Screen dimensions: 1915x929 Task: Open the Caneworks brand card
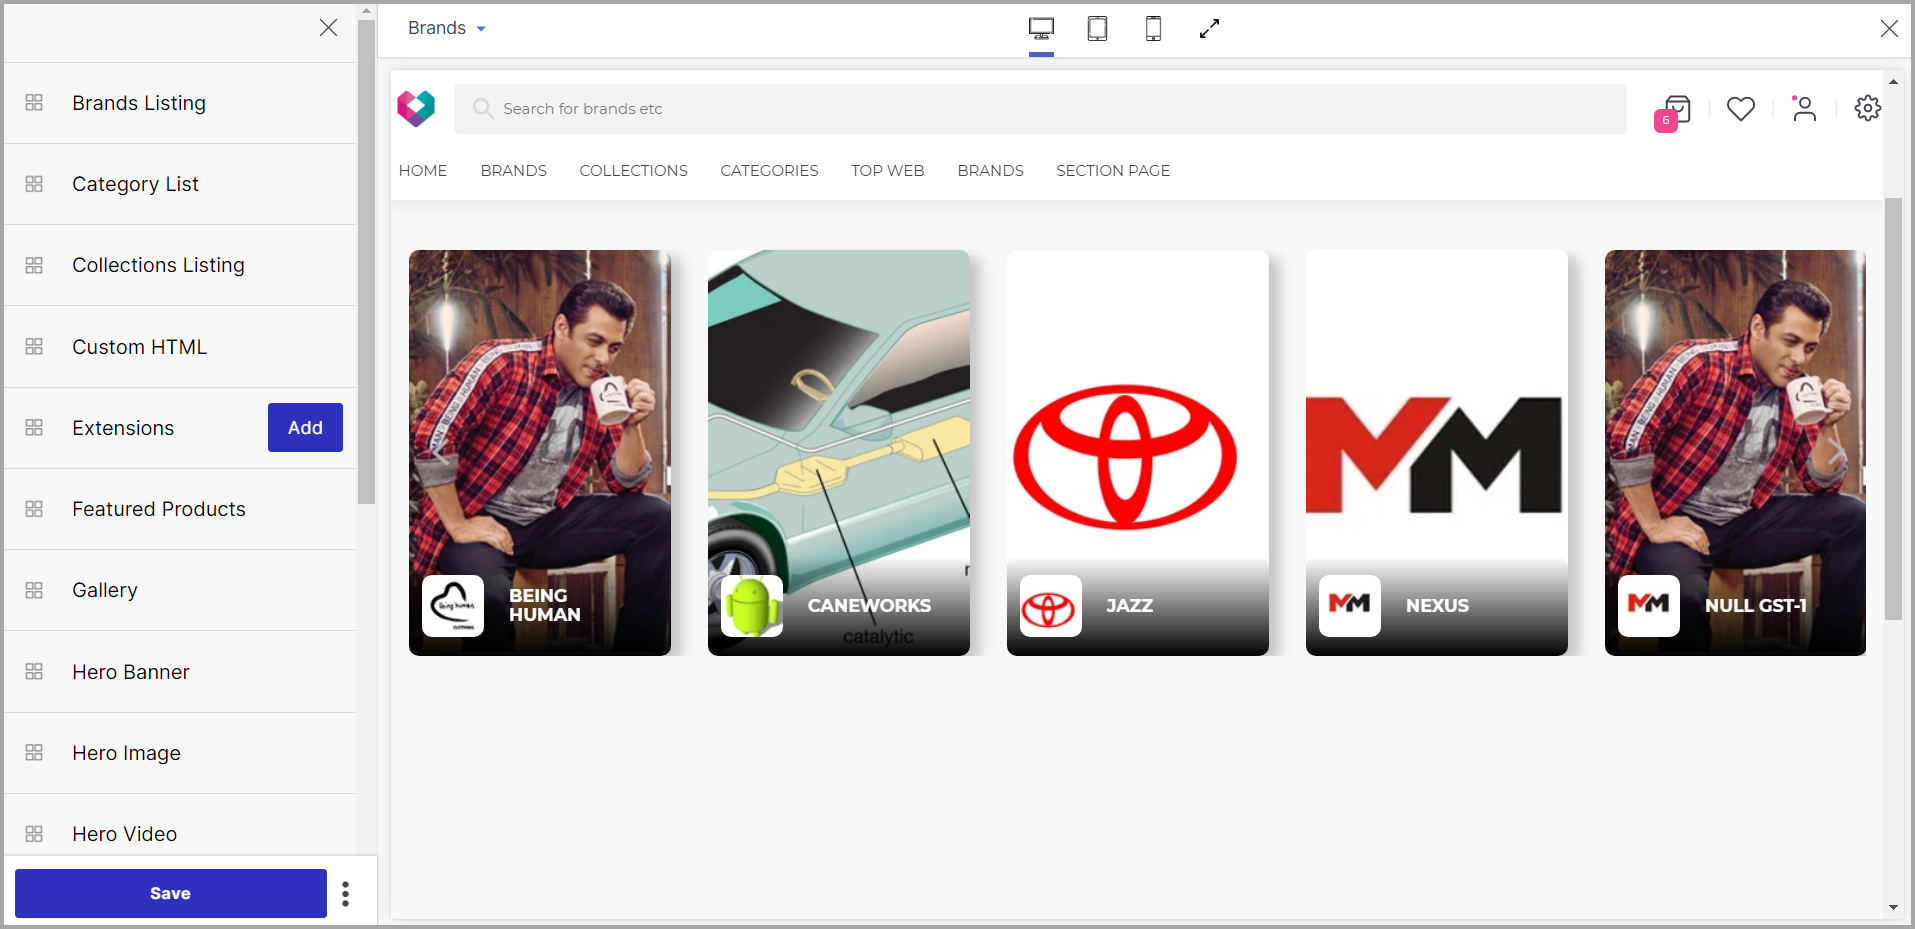pos(839,453)
